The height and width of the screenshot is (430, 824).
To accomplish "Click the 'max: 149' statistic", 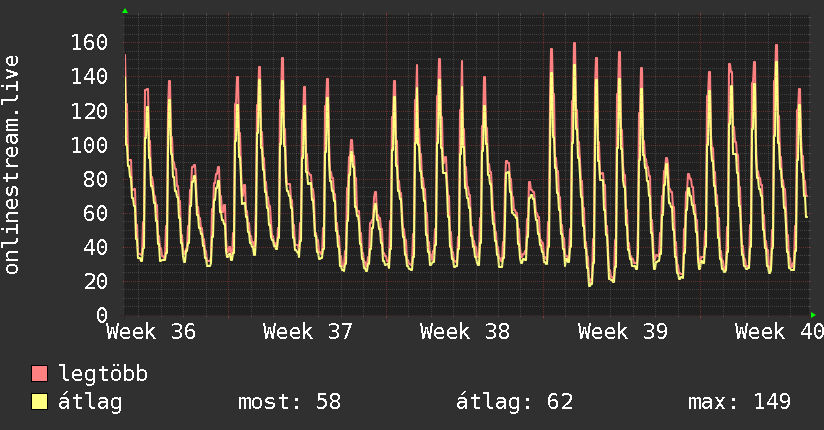I will tap(739, 402).
